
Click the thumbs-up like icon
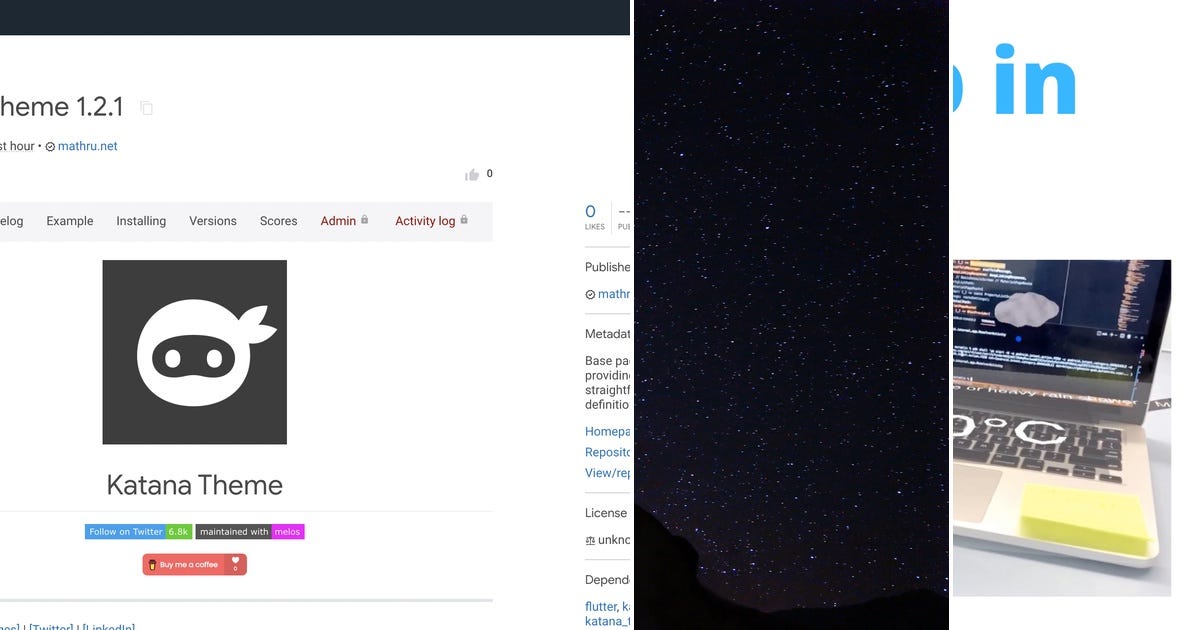pos(472,175)
